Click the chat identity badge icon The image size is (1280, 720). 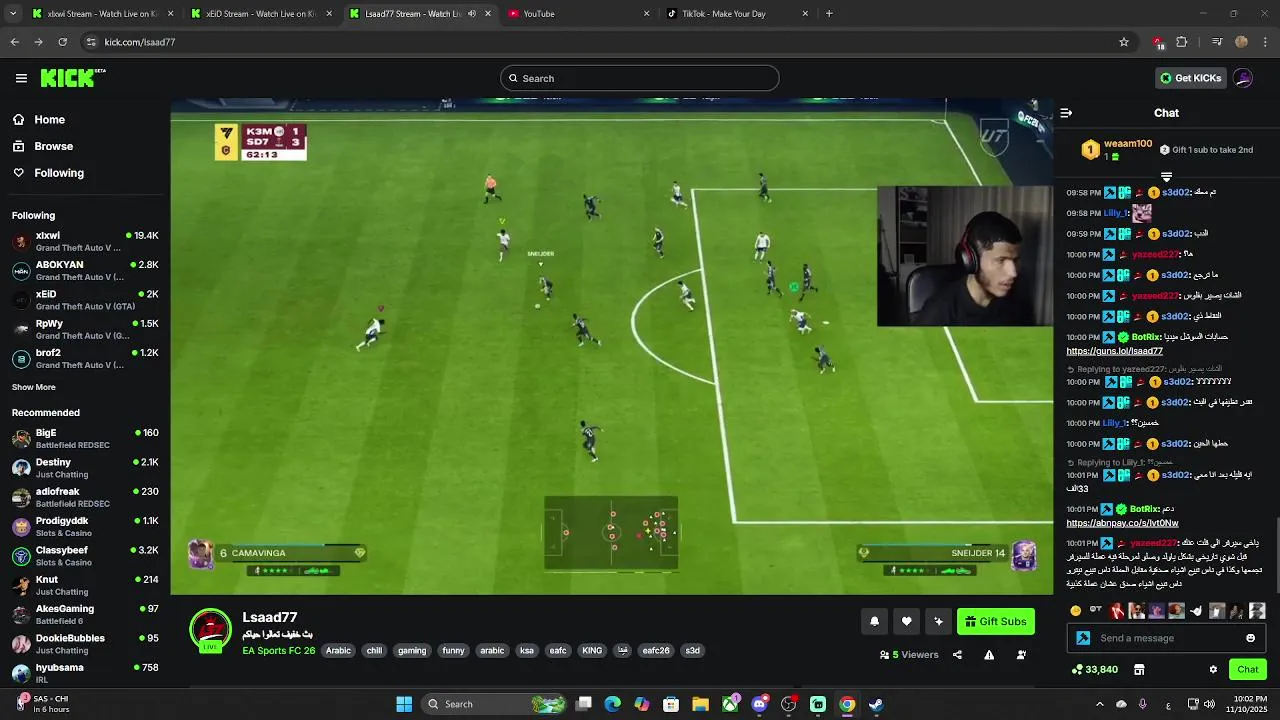pyautogui.click(x=1083, y=638)
